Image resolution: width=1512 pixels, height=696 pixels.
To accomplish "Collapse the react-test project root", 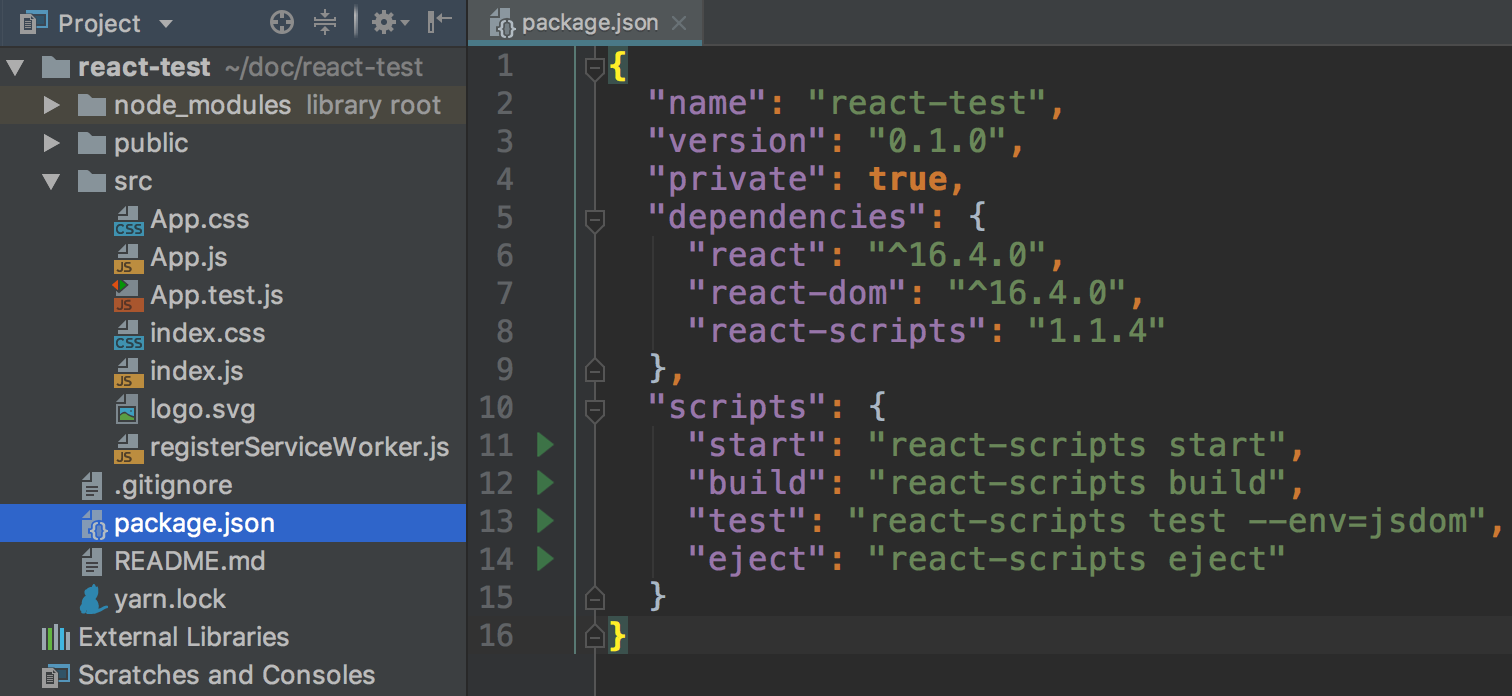I will point(14,68).
